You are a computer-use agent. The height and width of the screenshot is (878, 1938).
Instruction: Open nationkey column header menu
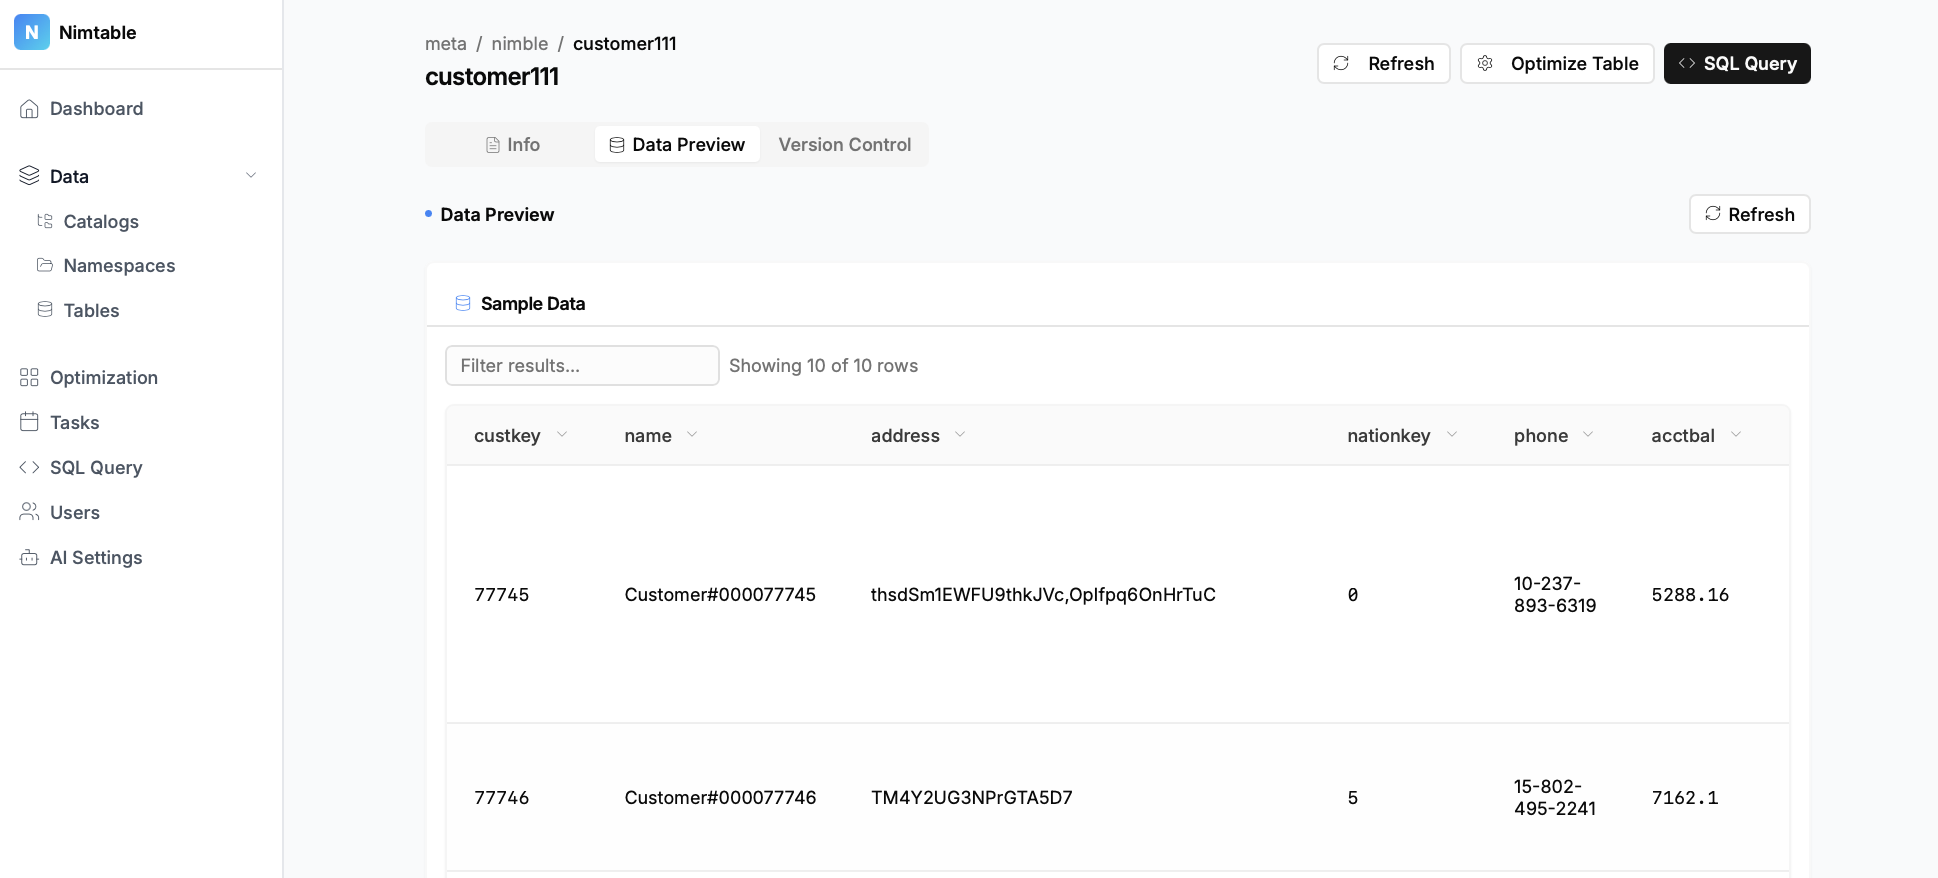tap(1452, 435)
